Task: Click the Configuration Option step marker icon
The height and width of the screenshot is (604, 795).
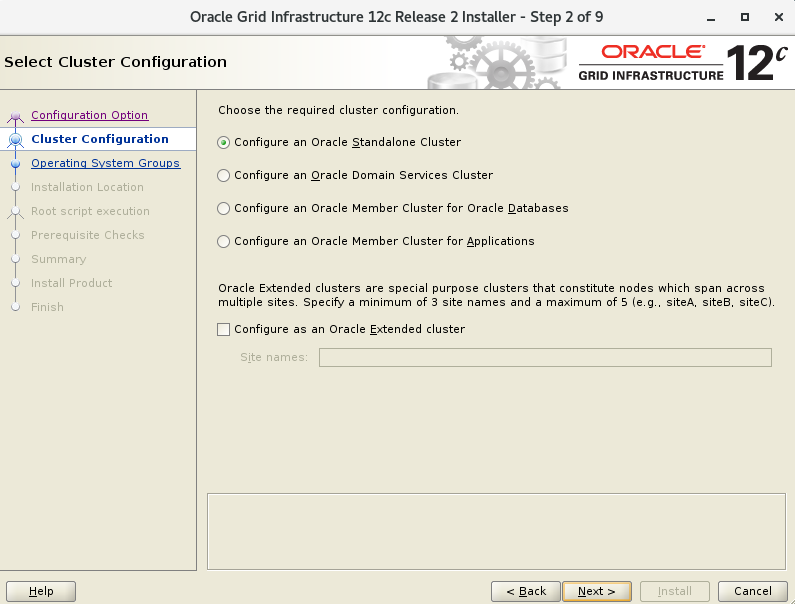Action: point(16,117)
